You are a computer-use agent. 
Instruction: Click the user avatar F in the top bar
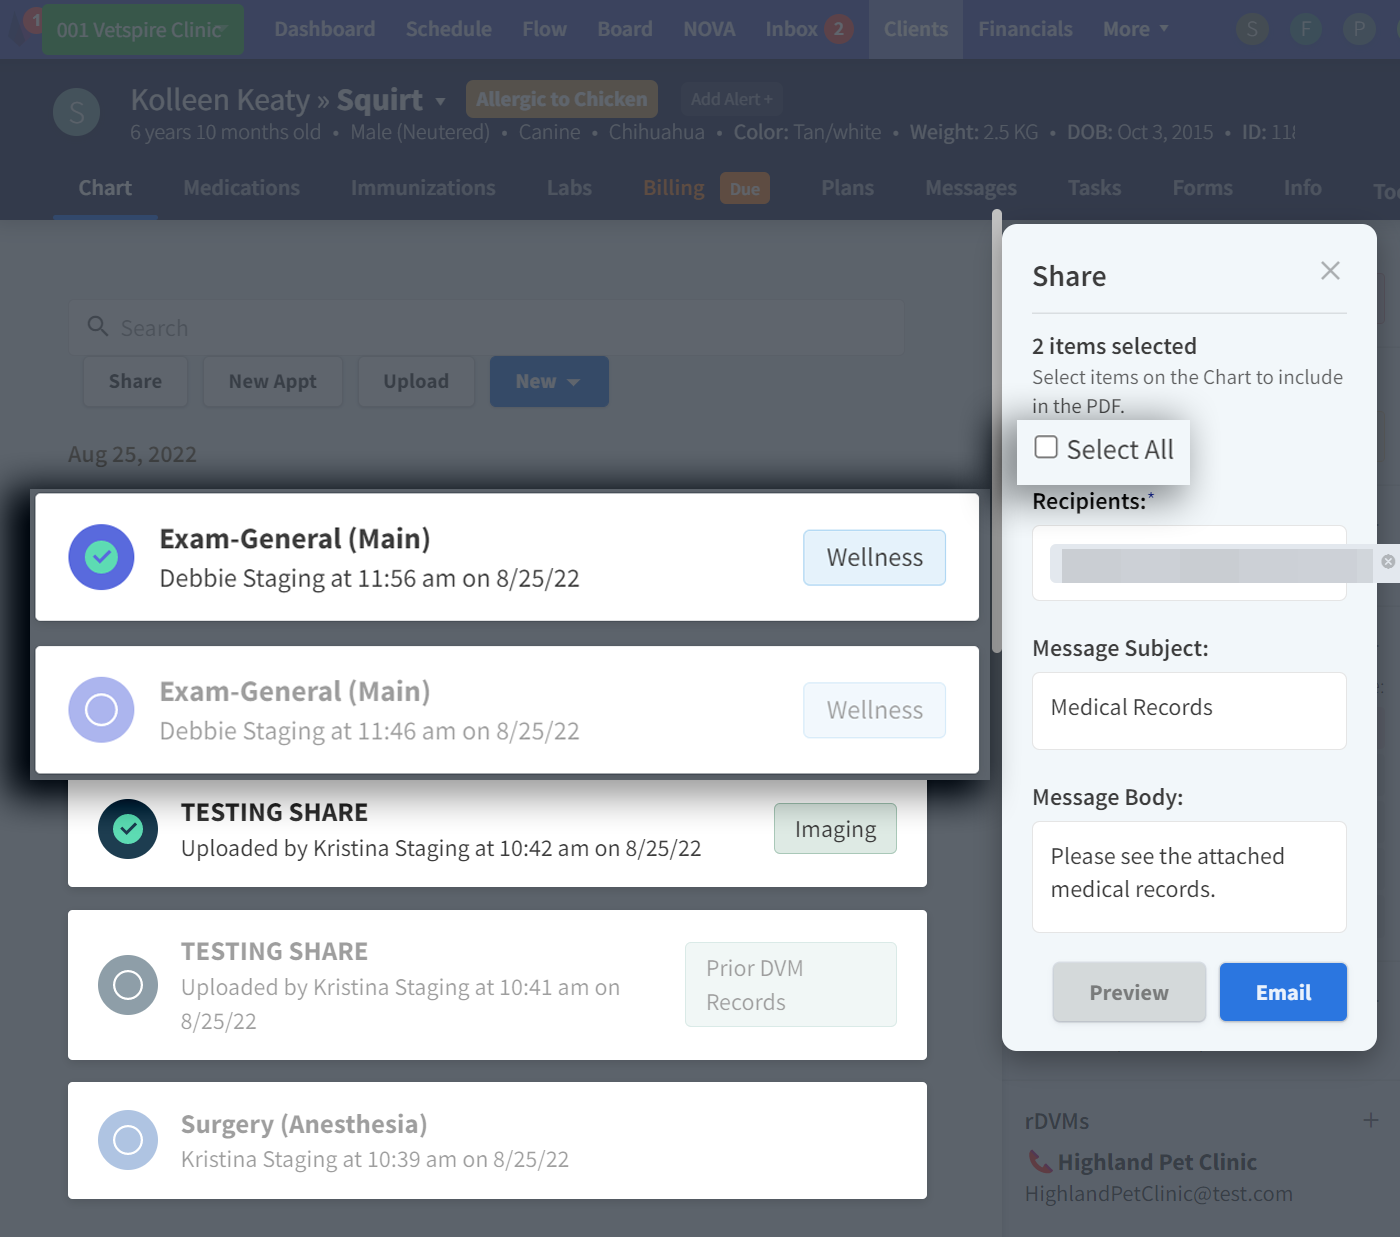pos(1305,29)
